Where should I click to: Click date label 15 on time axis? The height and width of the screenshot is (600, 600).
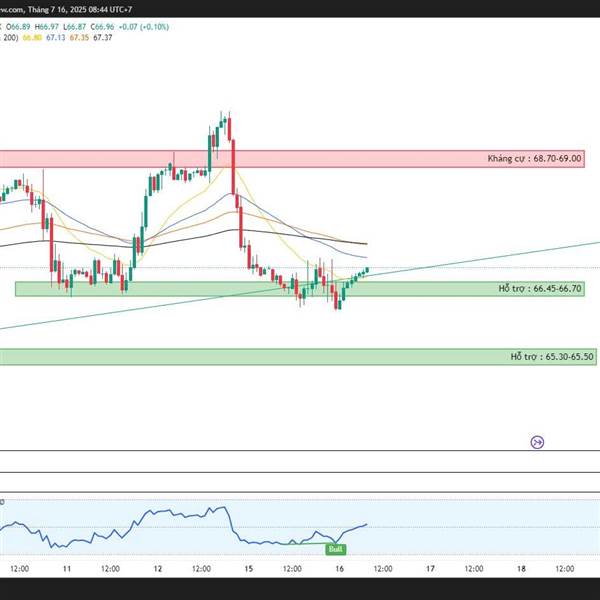pos(249,569)
